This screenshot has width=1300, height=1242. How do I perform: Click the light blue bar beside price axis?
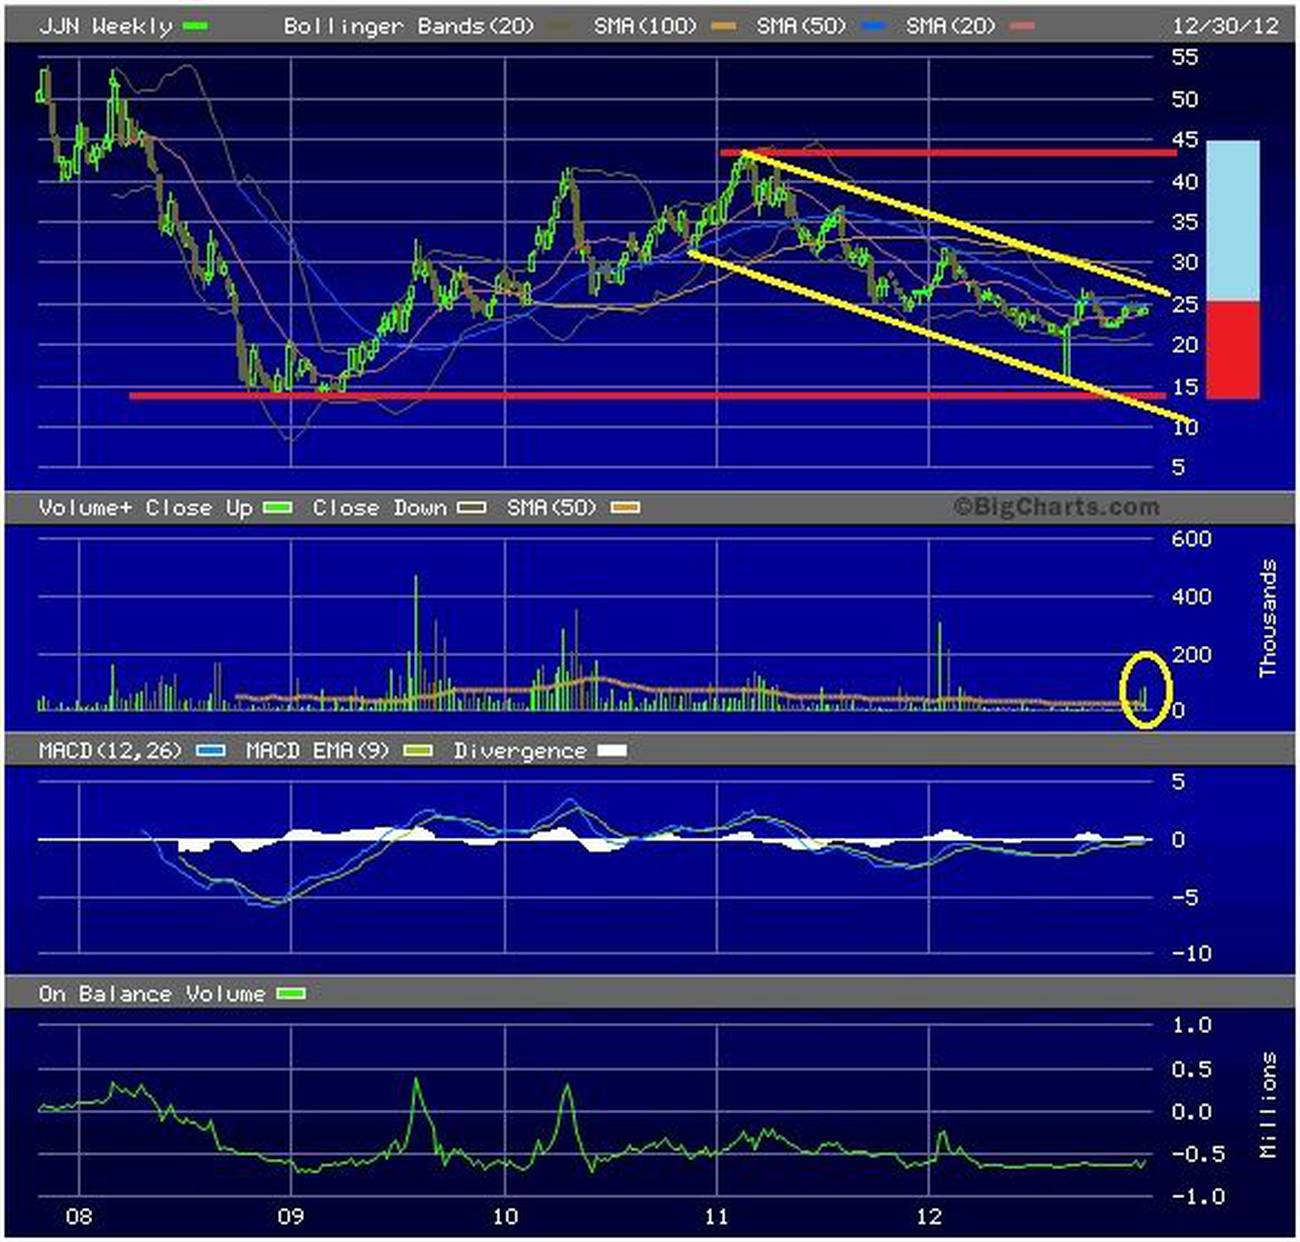[x=1232, y=220]
